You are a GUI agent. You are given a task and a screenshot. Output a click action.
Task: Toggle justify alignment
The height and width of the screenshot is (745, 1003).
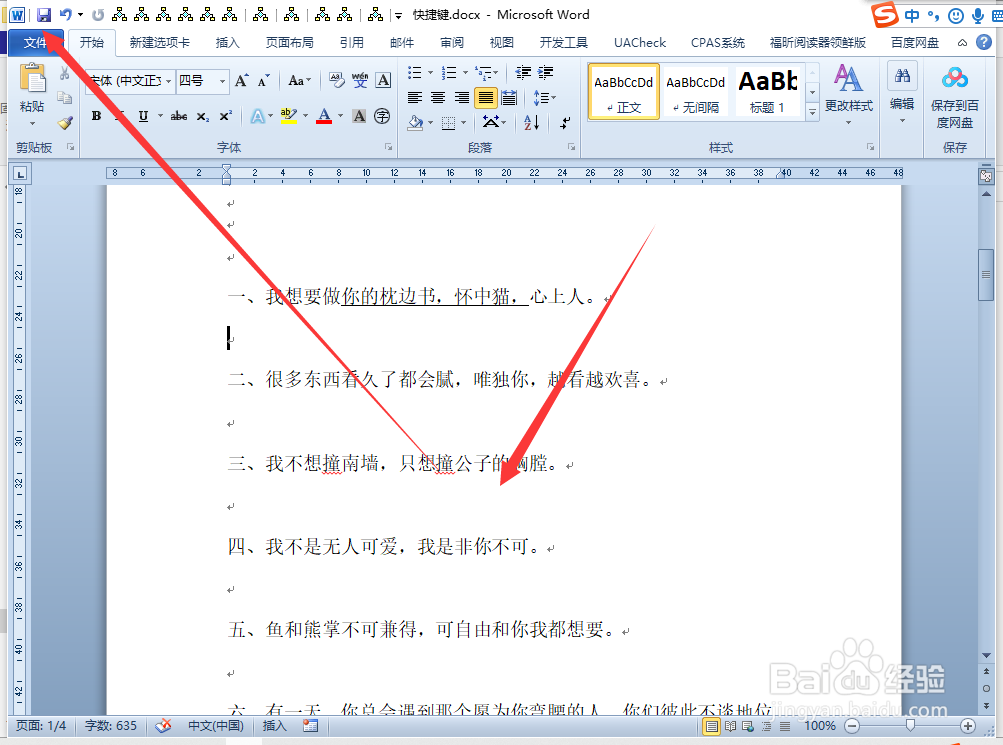pos(486,98)
